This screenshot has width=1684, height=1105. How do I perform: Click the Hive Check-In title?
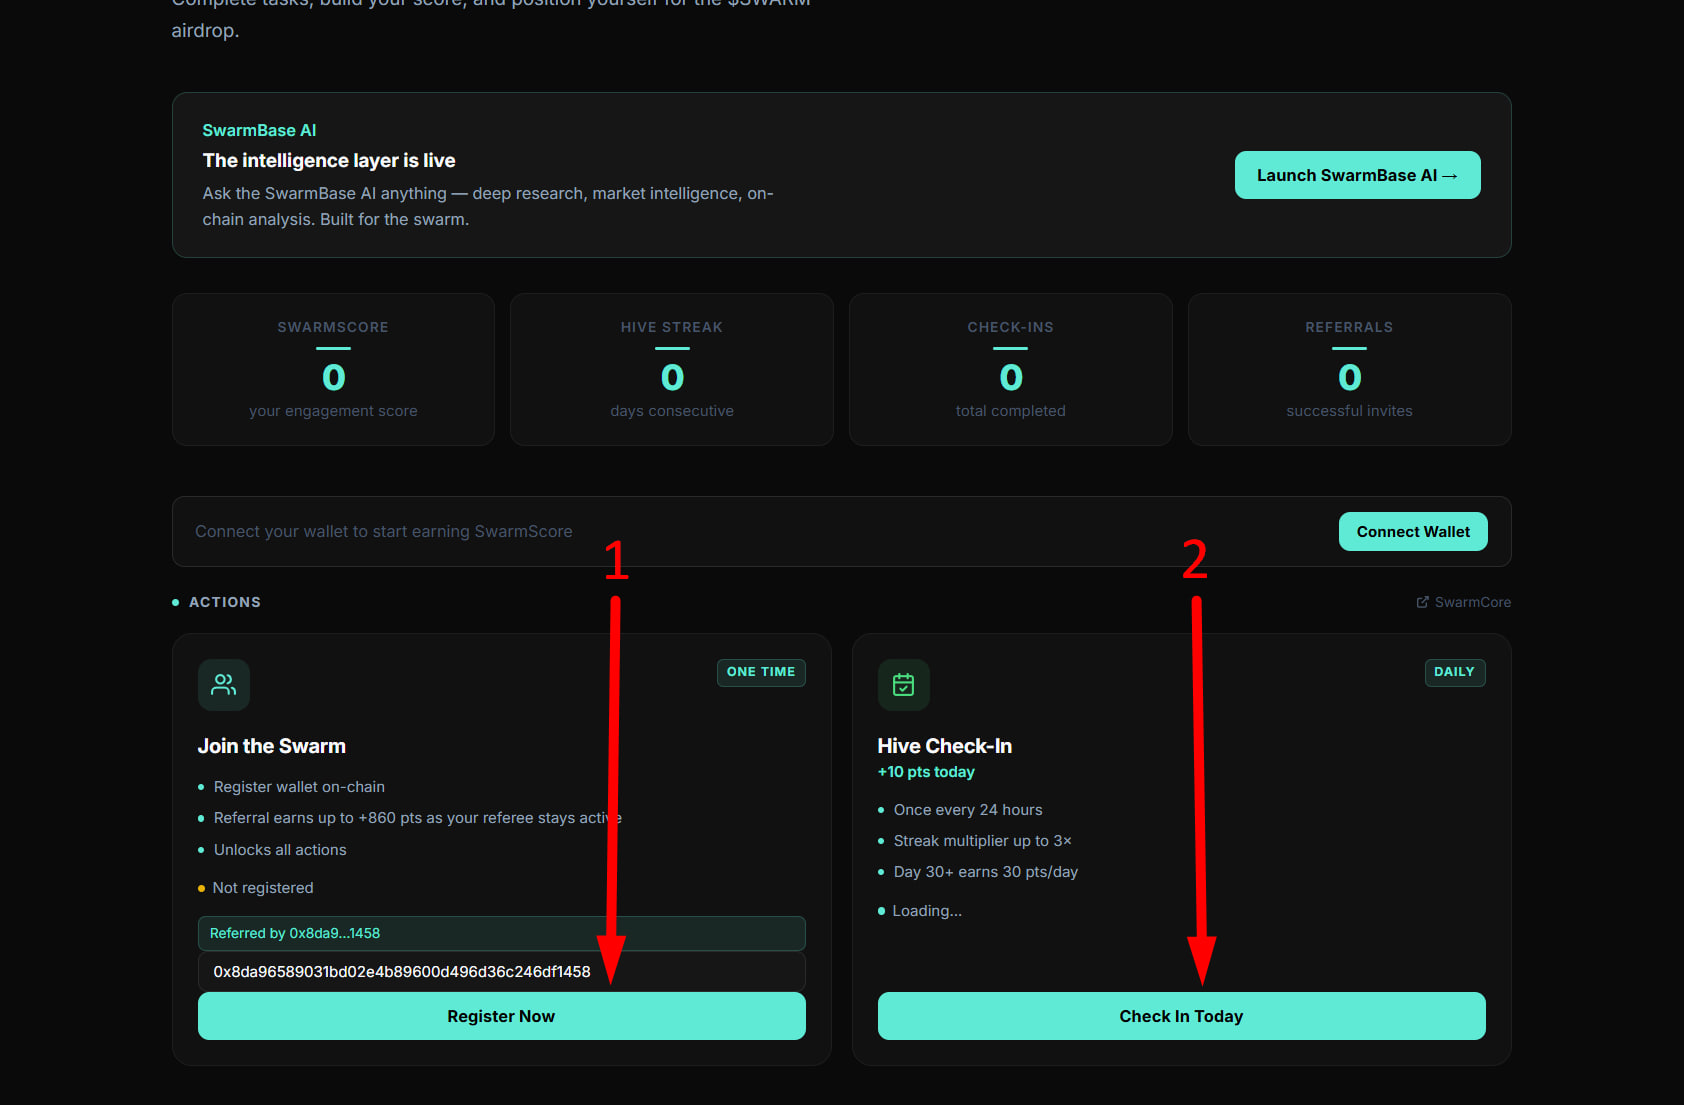click(x=945, y=746)
